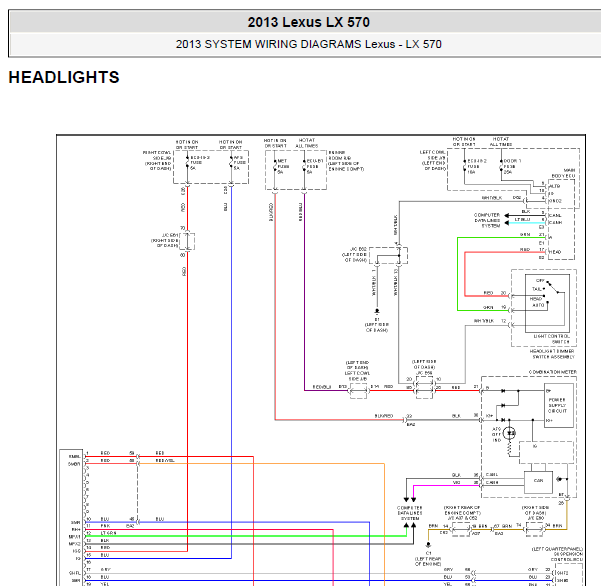Click the BA3 connector label
601x586 pixels.
(x=499, y=533)
